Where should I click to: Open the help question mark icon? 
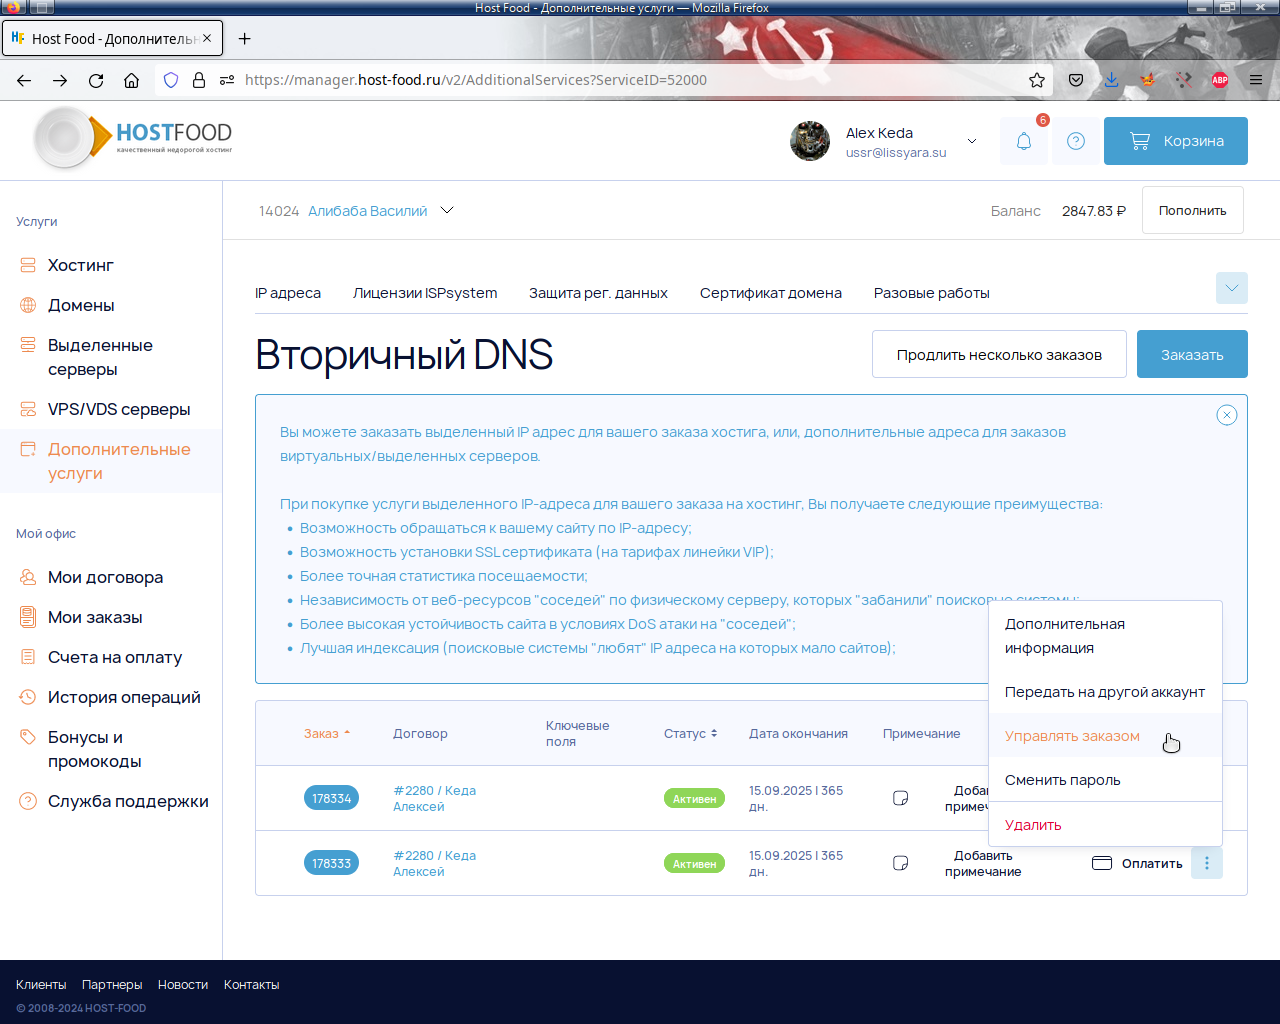(1076, 141)
